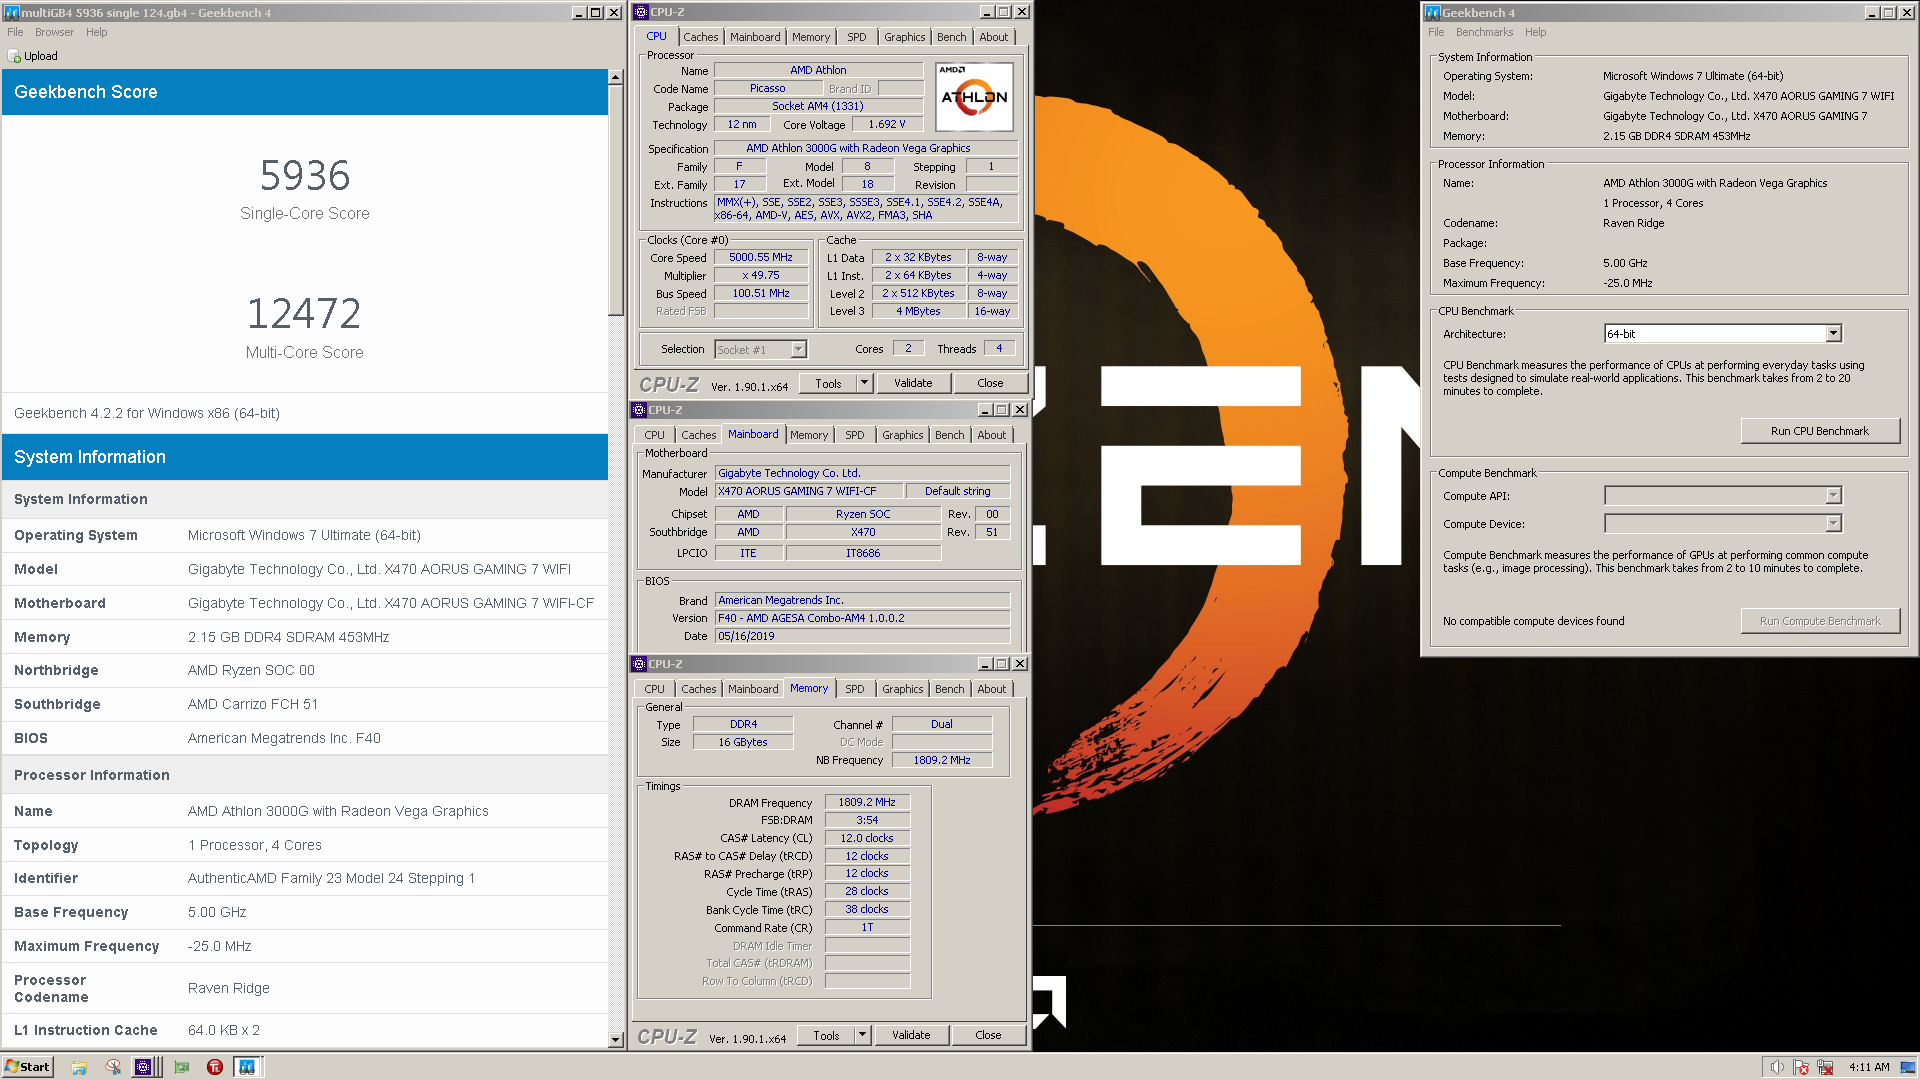1920x1080 pixels.
Task: Open the Snipping Tool taskbar icon
Action: [x=113, y=1067]
